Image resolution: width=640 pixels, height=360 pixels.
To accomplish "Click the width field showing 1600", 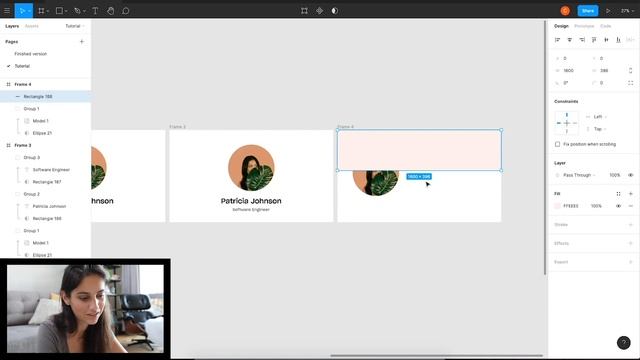I will tap(569, 71).
